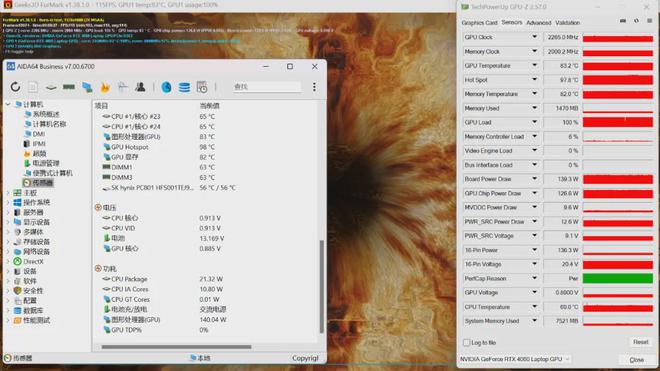The image size is (660, 371).
Task: Click the AIDA64 horizontal scrollbar thumb
Action: coord(176,347)
